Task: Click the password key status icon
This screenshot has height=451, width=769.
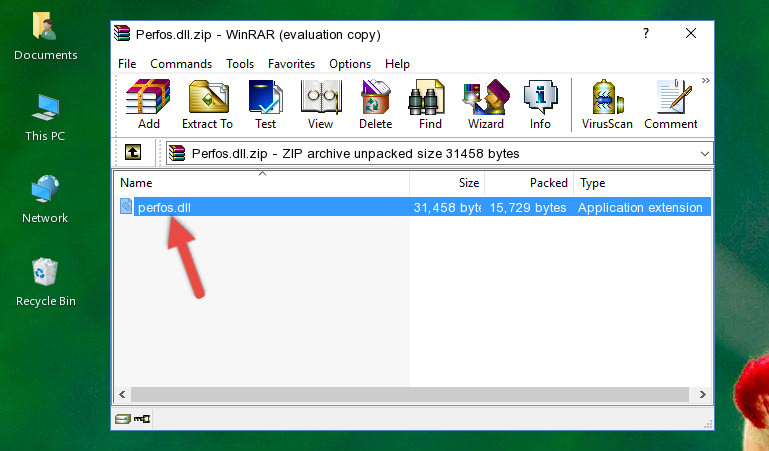Action: [x=142, y=419]
